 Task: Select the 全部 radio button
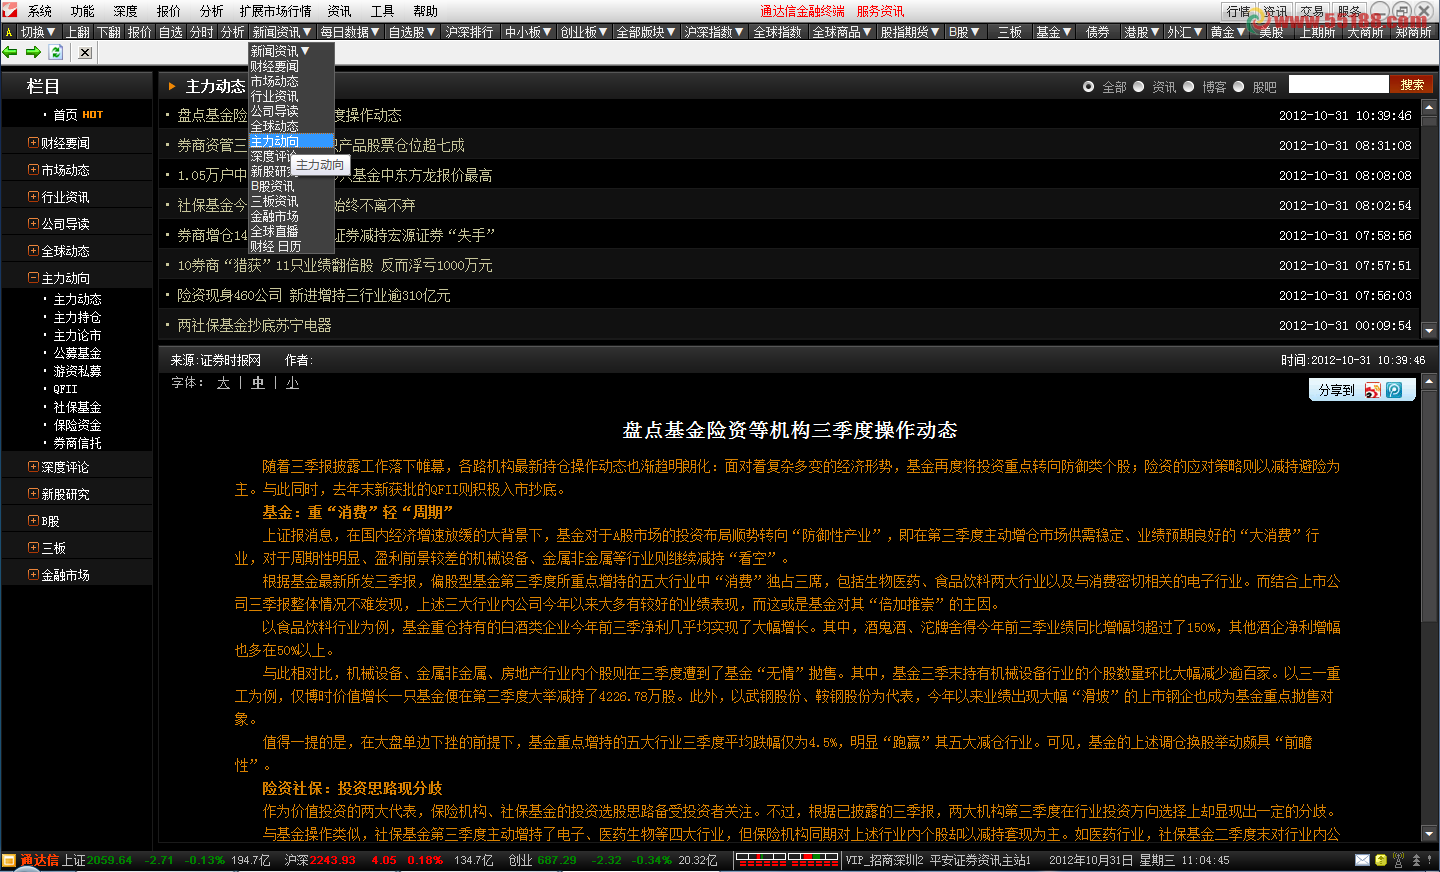tap(1088, 86)
